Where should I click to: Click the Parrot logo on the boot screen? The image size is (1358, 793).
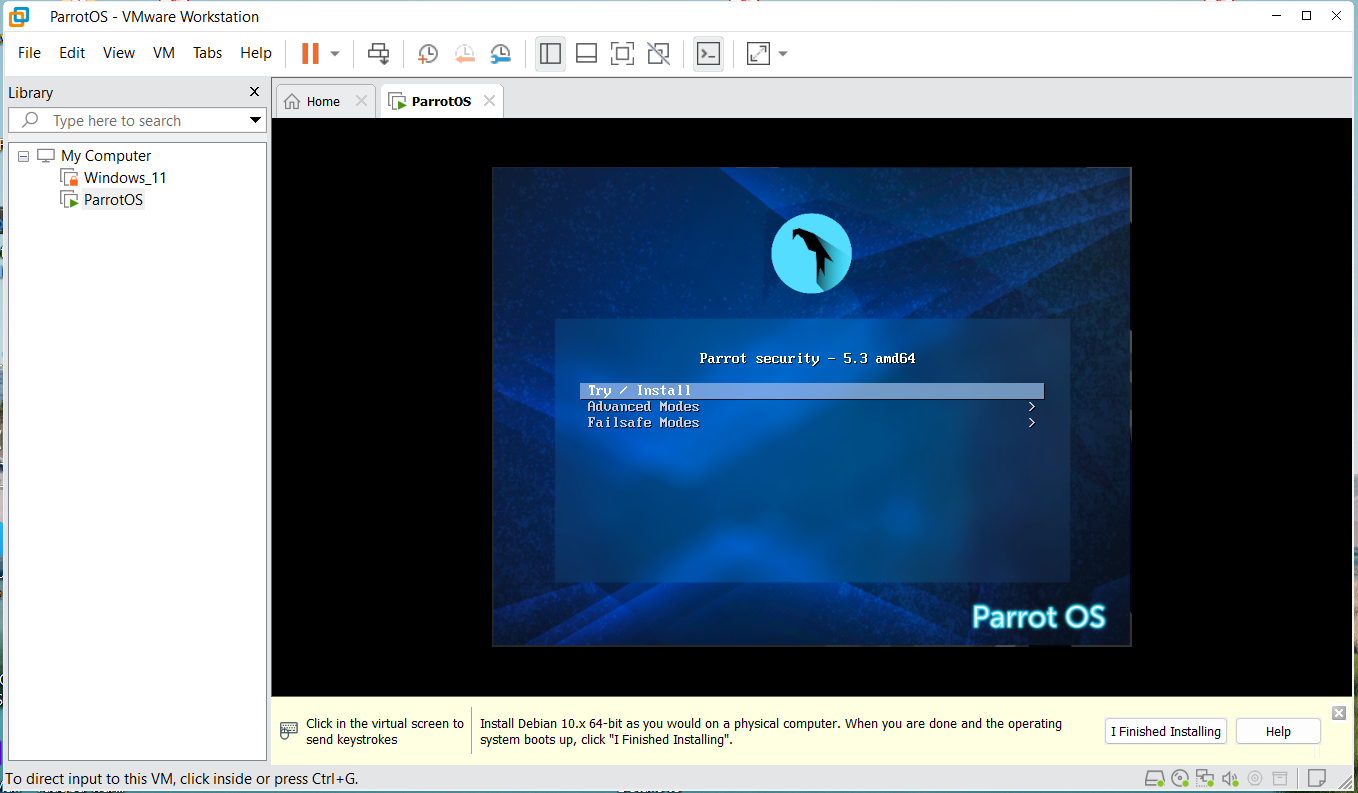pos(811,254)
